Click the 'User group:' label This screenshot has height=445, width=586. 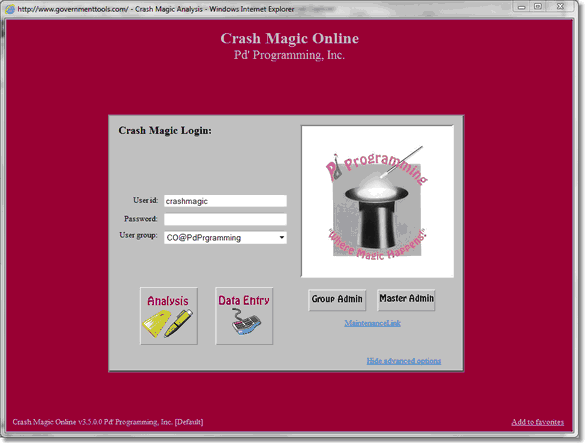pyautogui.click(x=138, y=235)
